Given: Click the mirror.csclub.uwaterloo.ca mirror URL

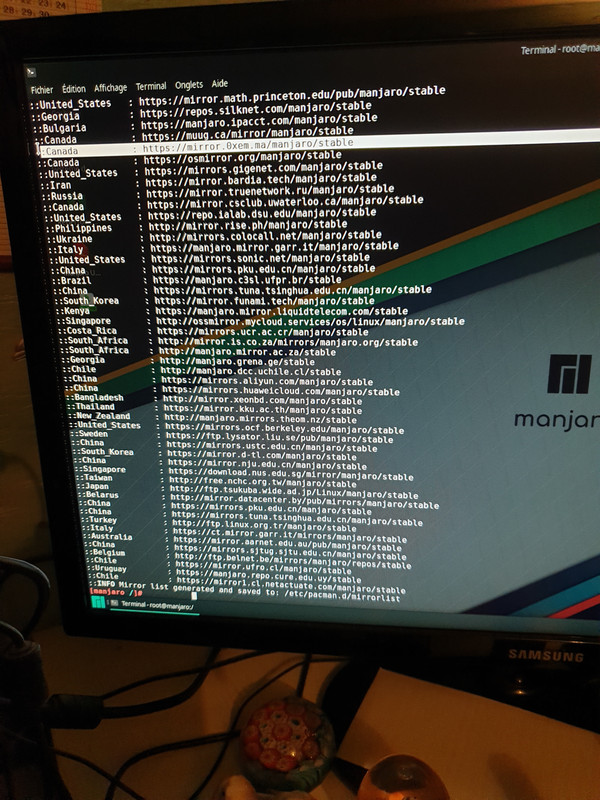Looking at the screenshot, I should (285, 202).
